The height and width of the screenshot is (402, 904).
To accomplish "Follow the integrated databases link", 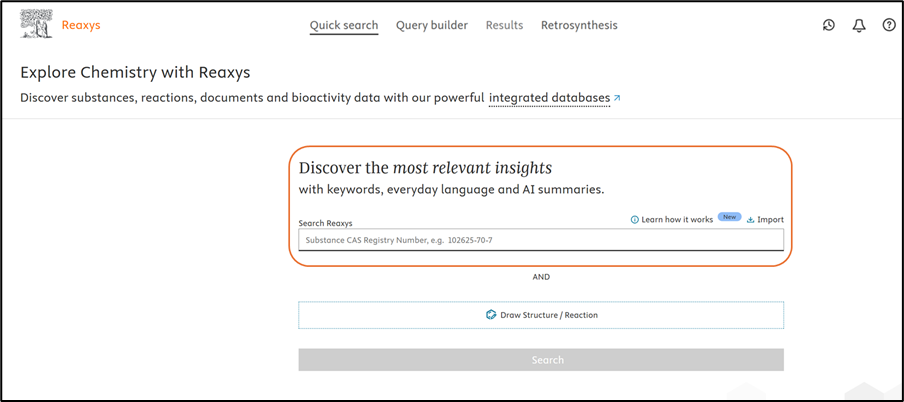I will (x=549, y=98).
